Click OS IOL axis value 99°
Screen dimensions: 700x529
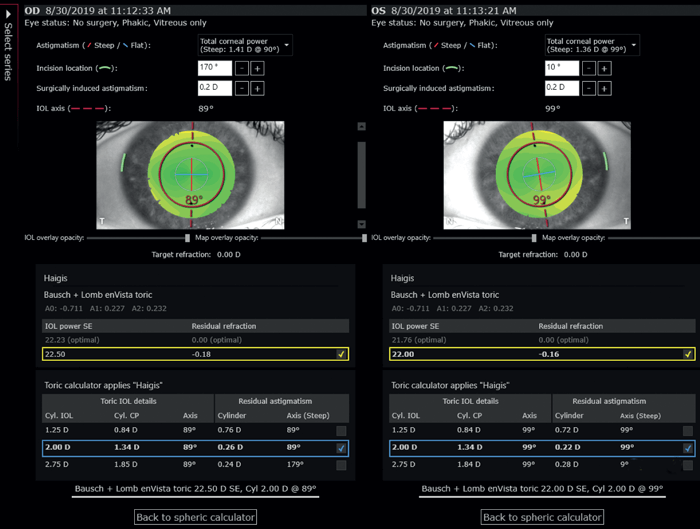click(553, 108)
